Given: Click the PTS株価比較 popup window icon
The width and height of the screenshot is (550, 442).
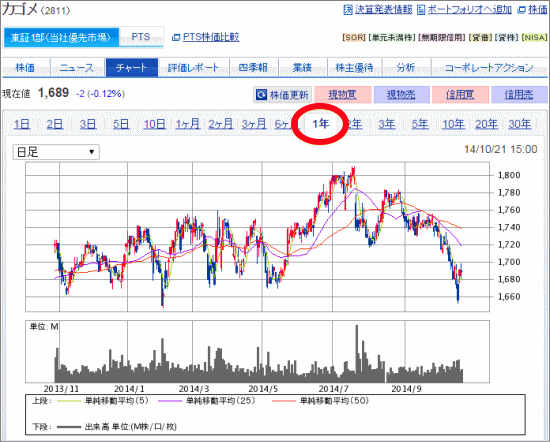Looking at the screenshot, I should pyautogui.click(x=176, y=37).
